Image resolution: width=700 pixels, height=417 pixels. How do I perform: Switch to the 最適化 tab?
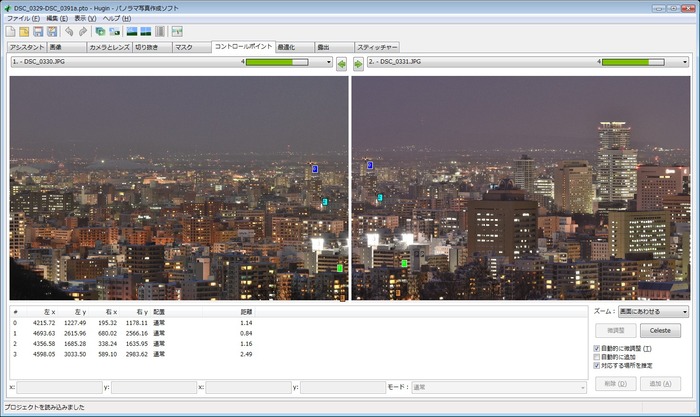(x=295, y=47)
